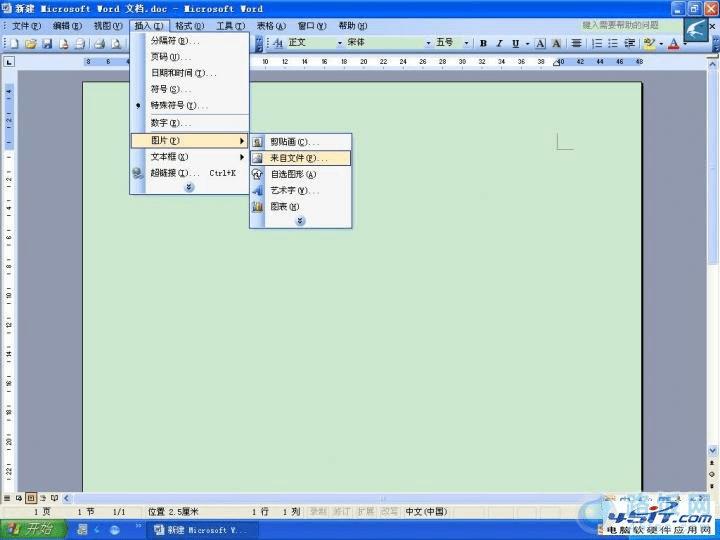Choose 符号 from Insert menu

coord(190,89)
